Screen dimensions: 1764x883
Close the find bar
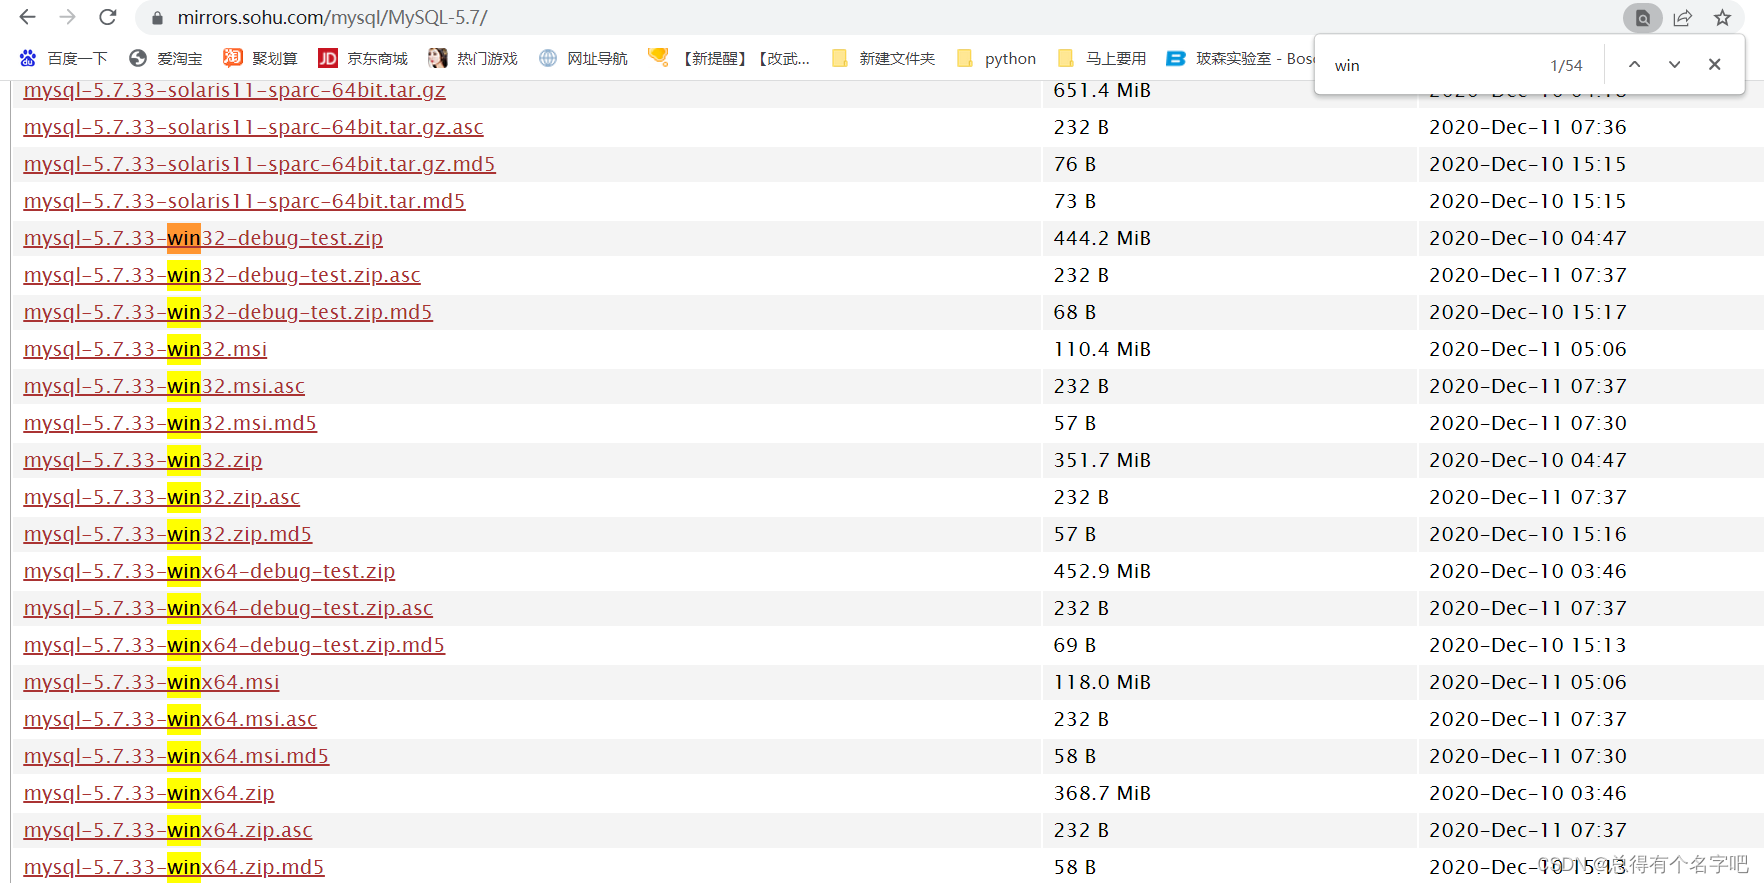pos(1714,65)
